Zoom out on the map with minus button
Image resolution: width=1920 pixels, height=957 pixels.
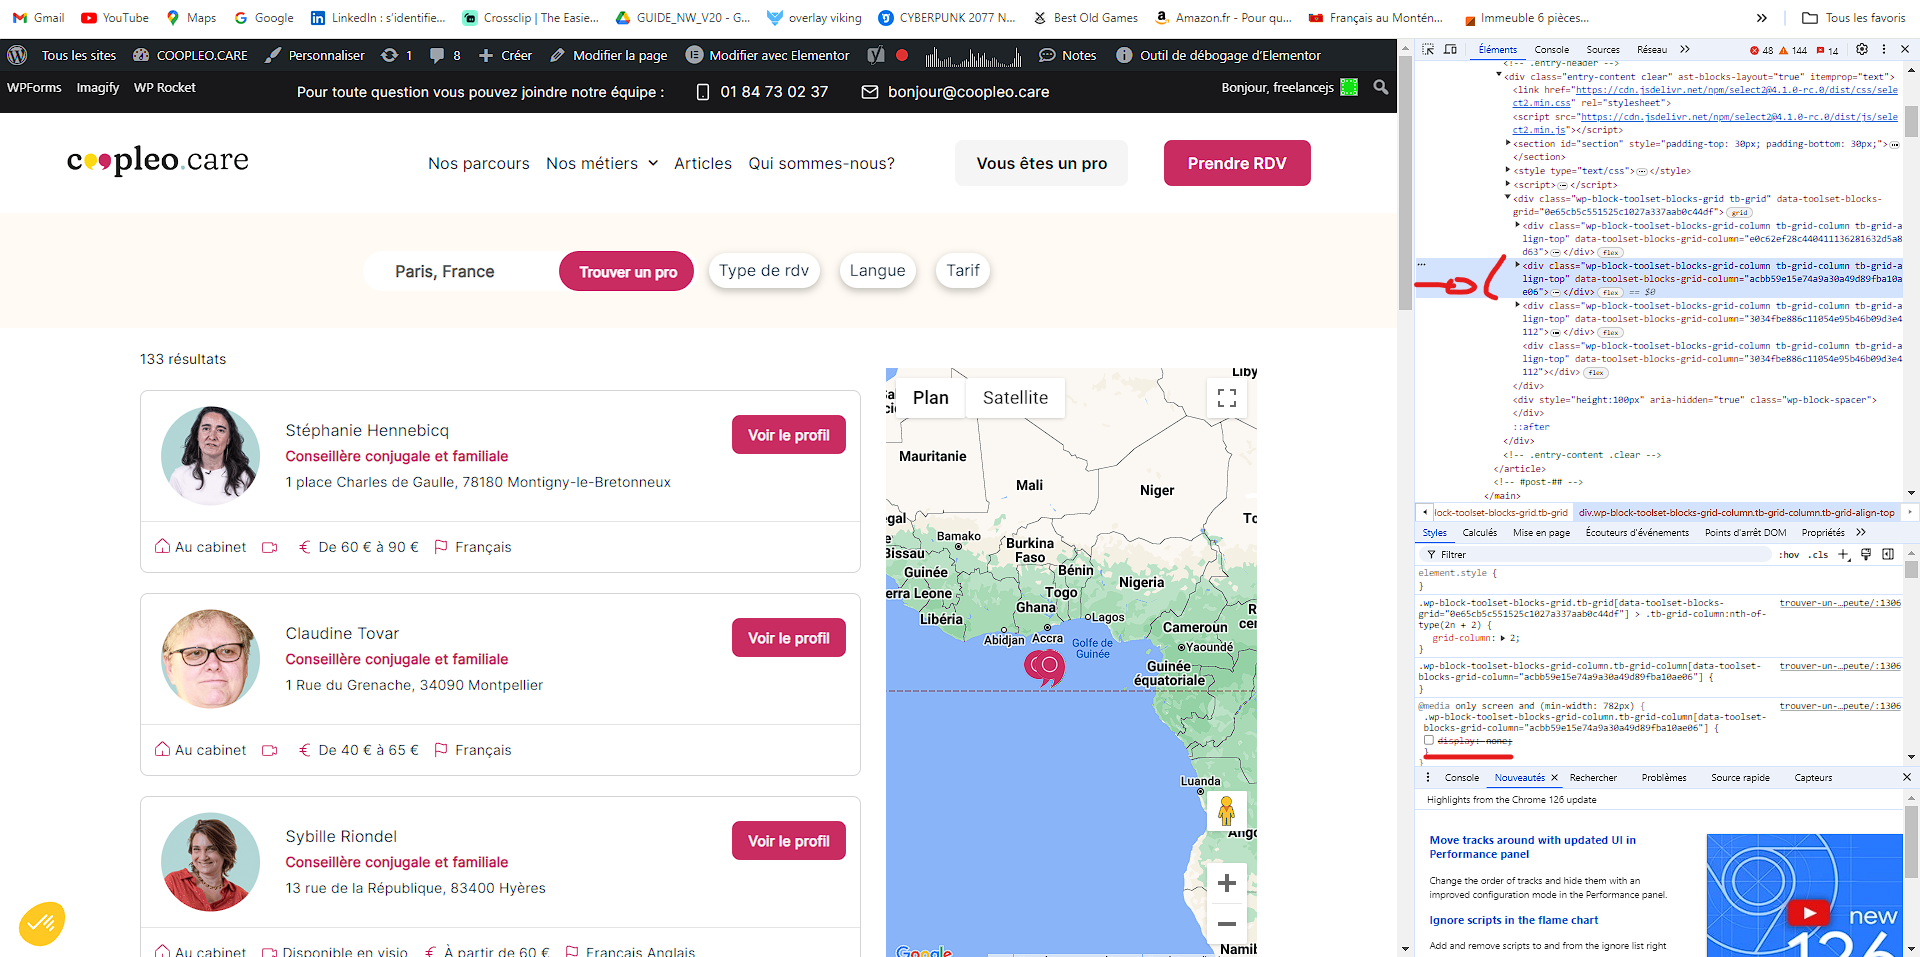click(x=1227, y=923)
